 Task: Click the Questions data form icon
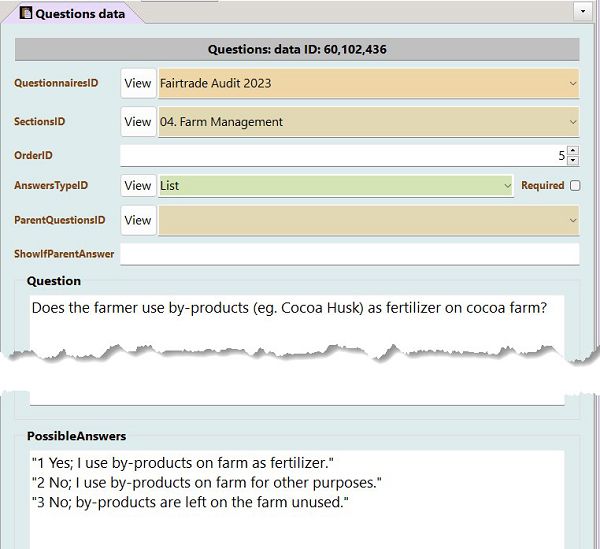(x=26, y=13)
